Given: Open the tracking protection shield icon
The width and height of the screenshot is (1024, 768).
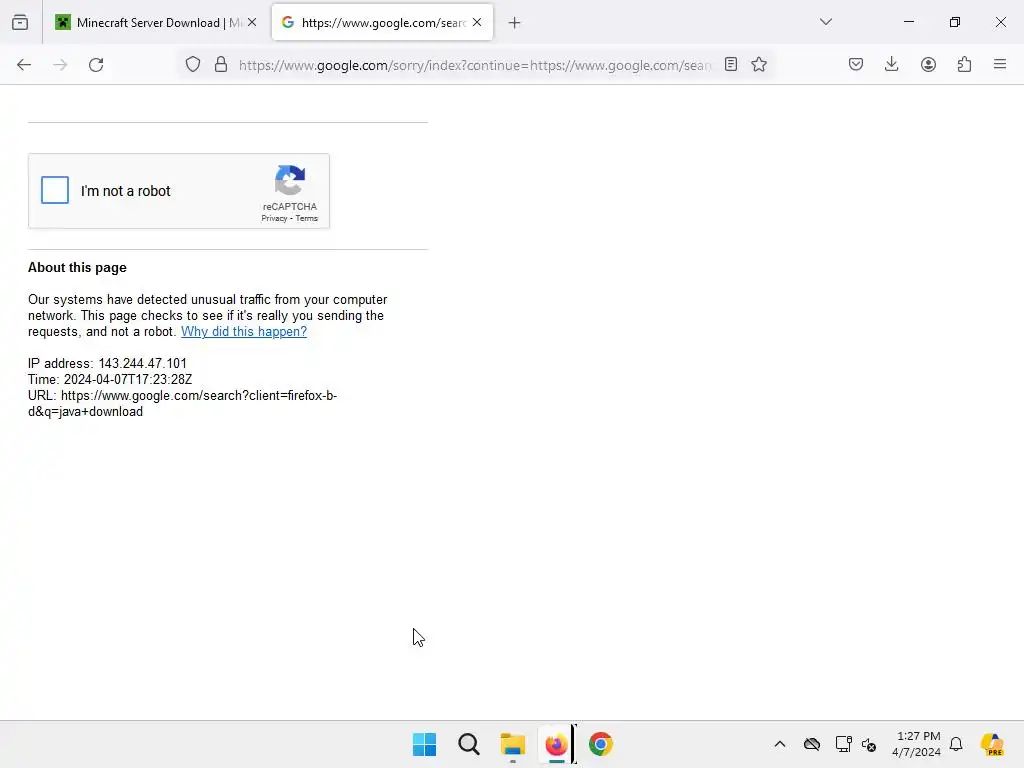Looking at the screenshot, I should (x=193, y=65).
